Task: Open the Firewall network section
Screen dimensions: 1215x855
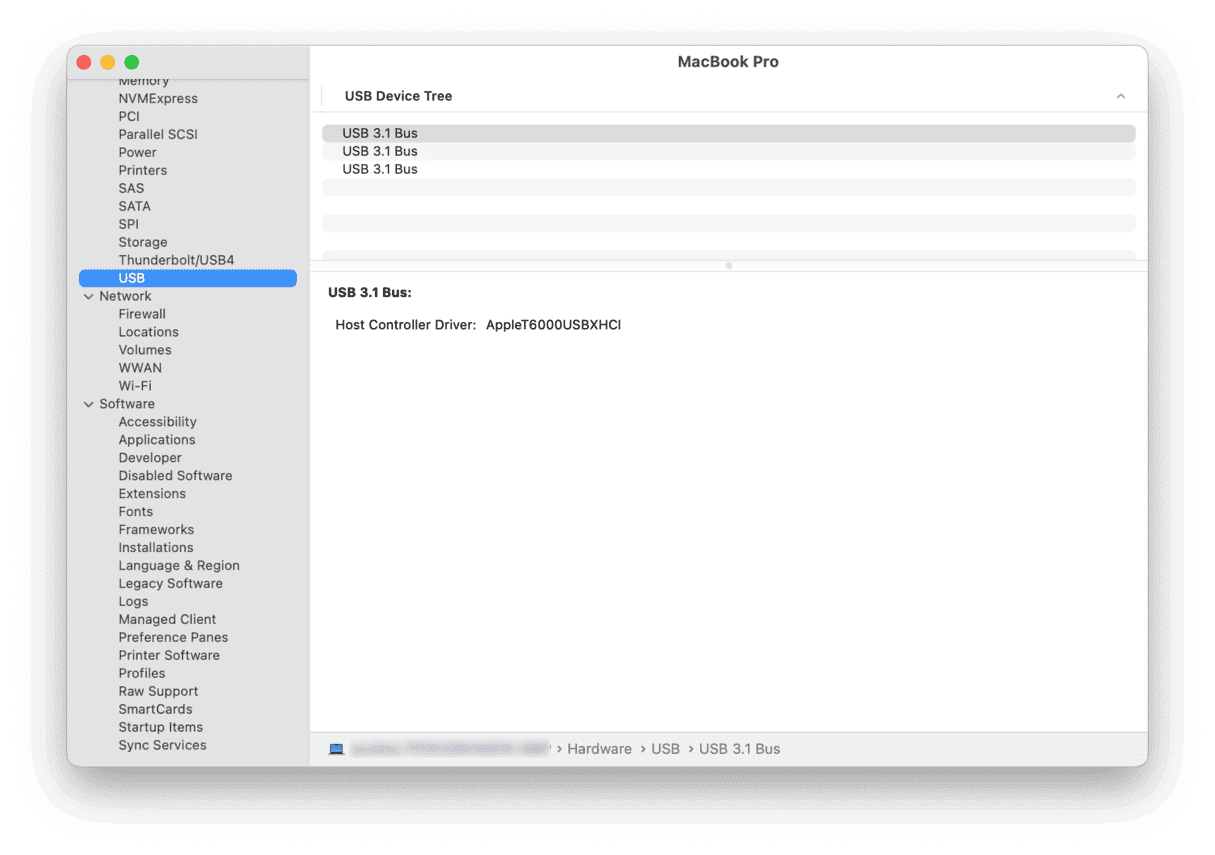Action: [141, 314]
